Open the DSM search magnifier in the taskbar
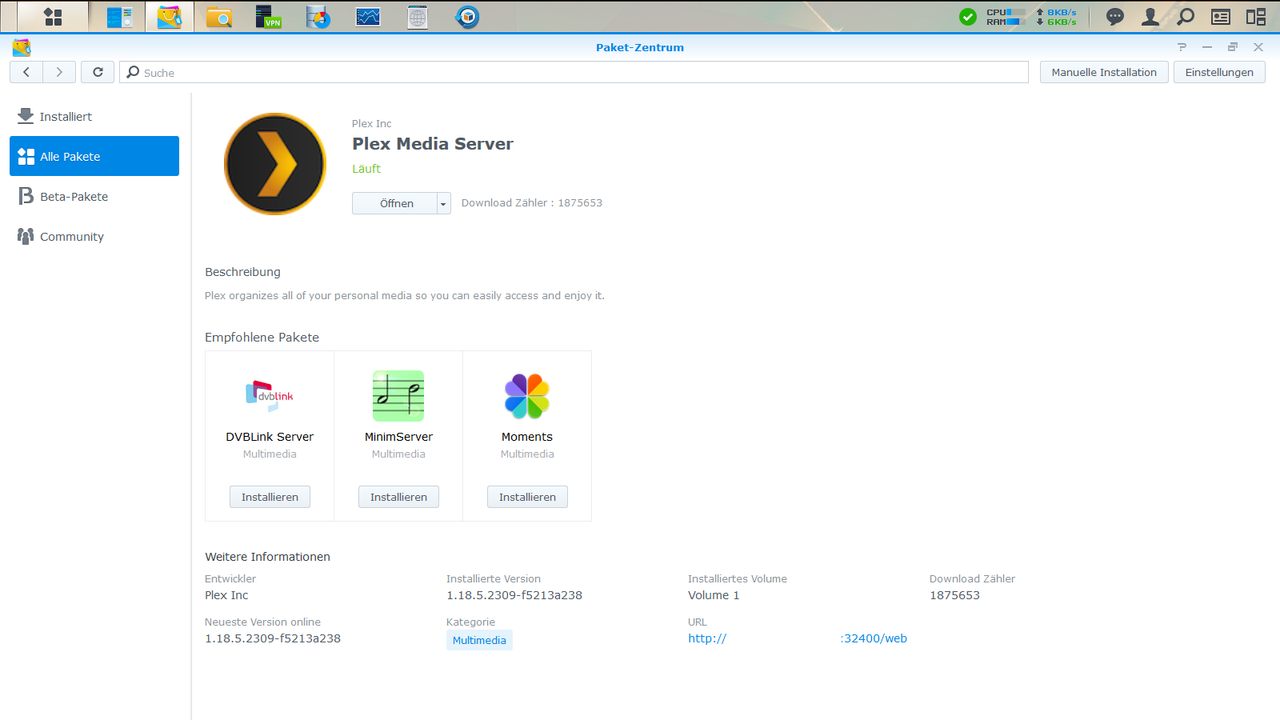Viewport: 1280px width, 720px height. [x=1186, y=17]
